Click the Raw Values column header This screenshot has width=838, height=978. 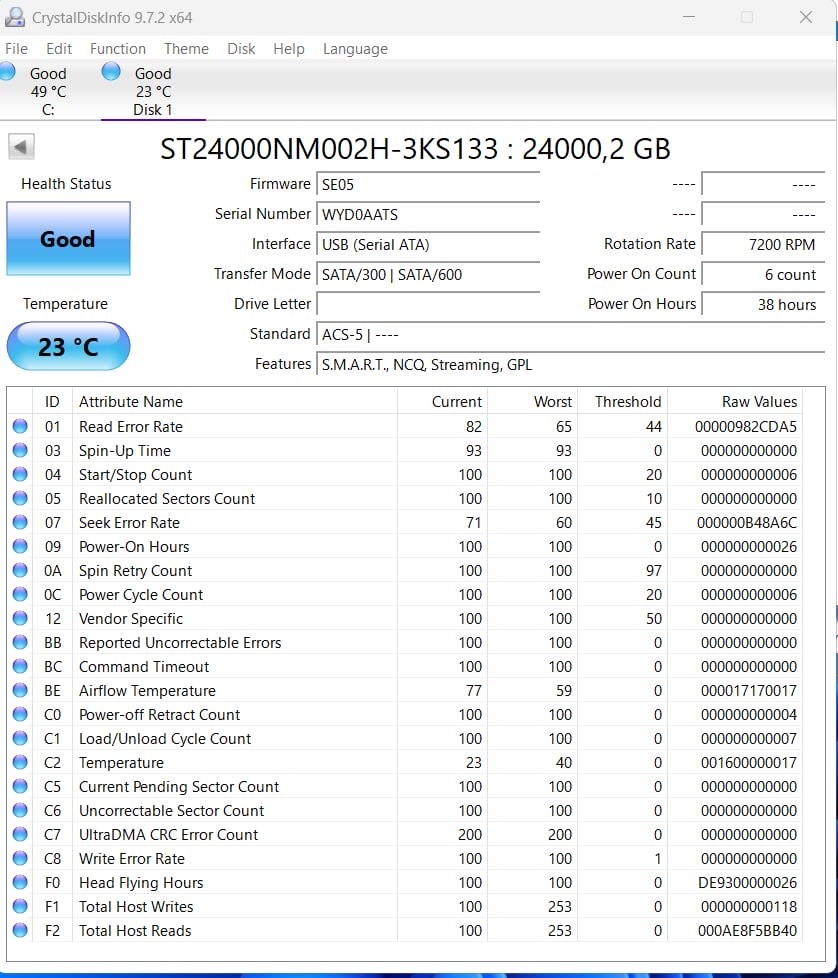point(734,402)
